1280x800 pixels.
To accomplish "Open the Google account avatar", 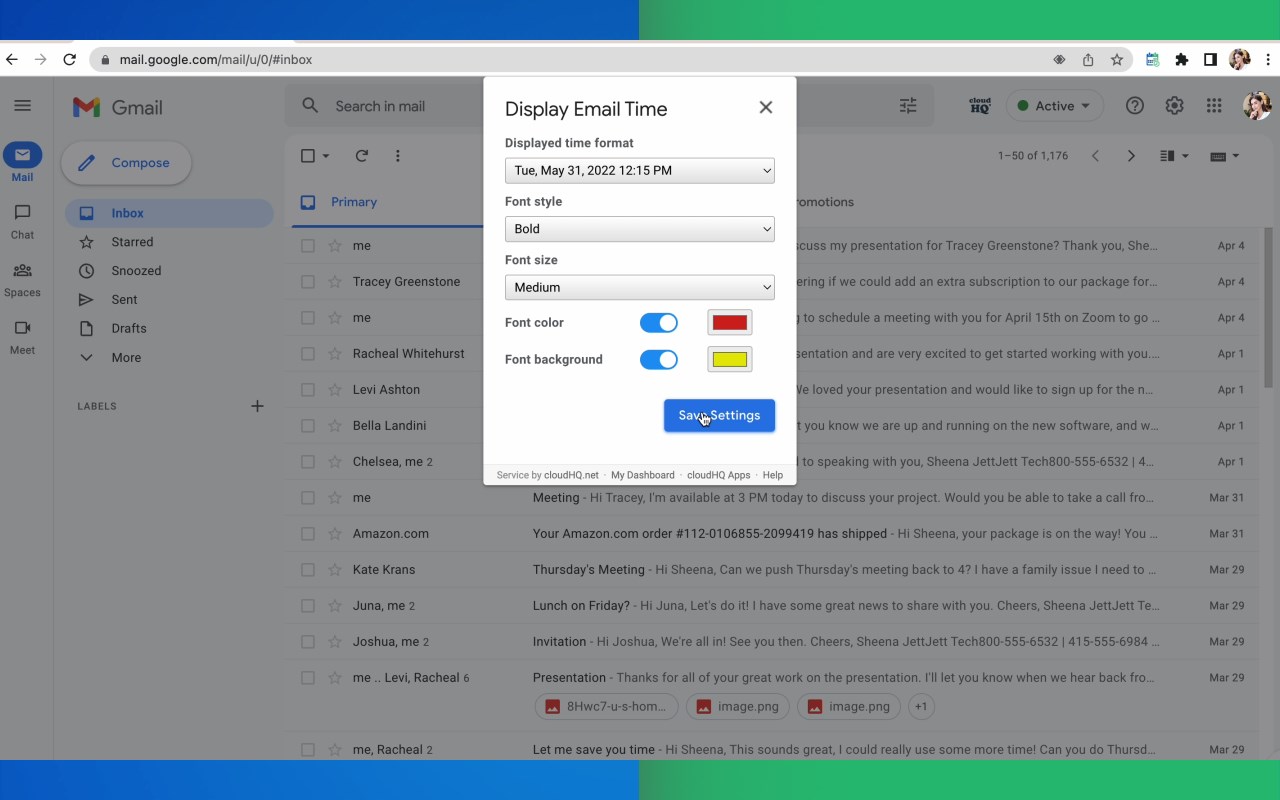I will click(x=1257, y=106).
